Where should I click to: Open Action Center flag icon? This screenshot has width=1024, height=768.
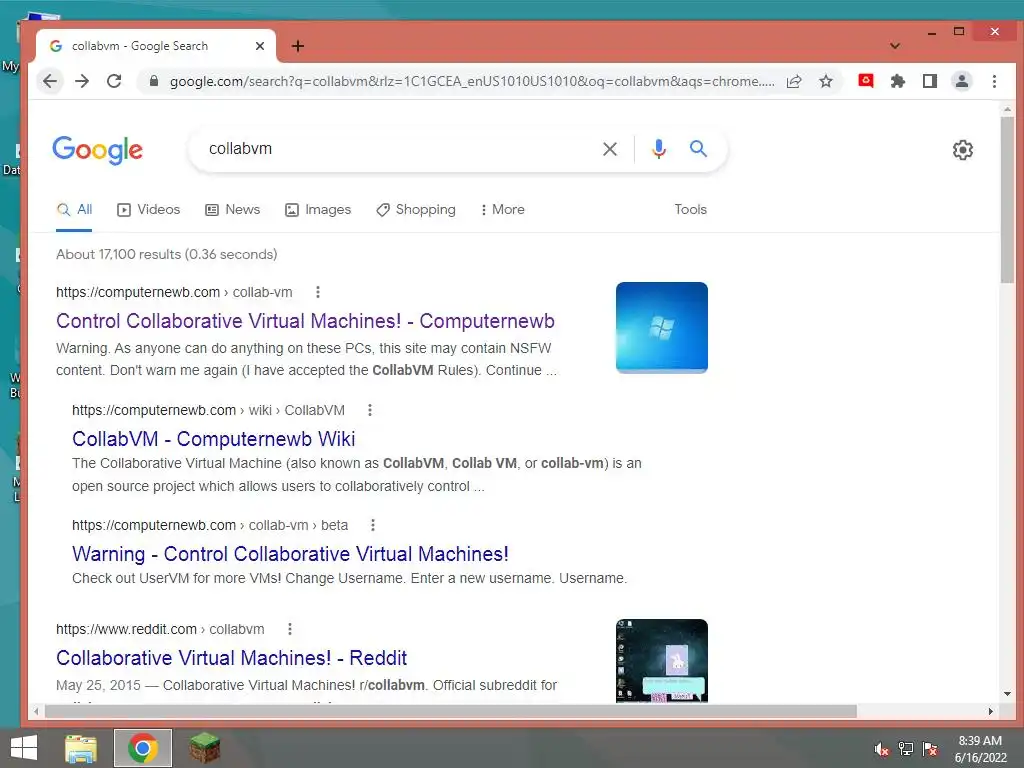click(x=930, y=749)
